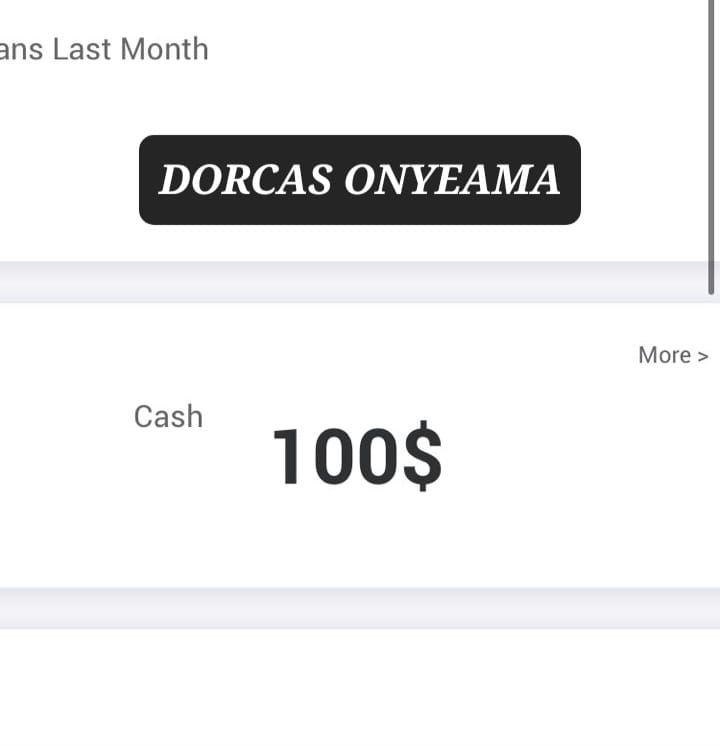Click the vertical scrollbar thumb on the right
The height and width of the screenshot is (746, 720).
711,147
